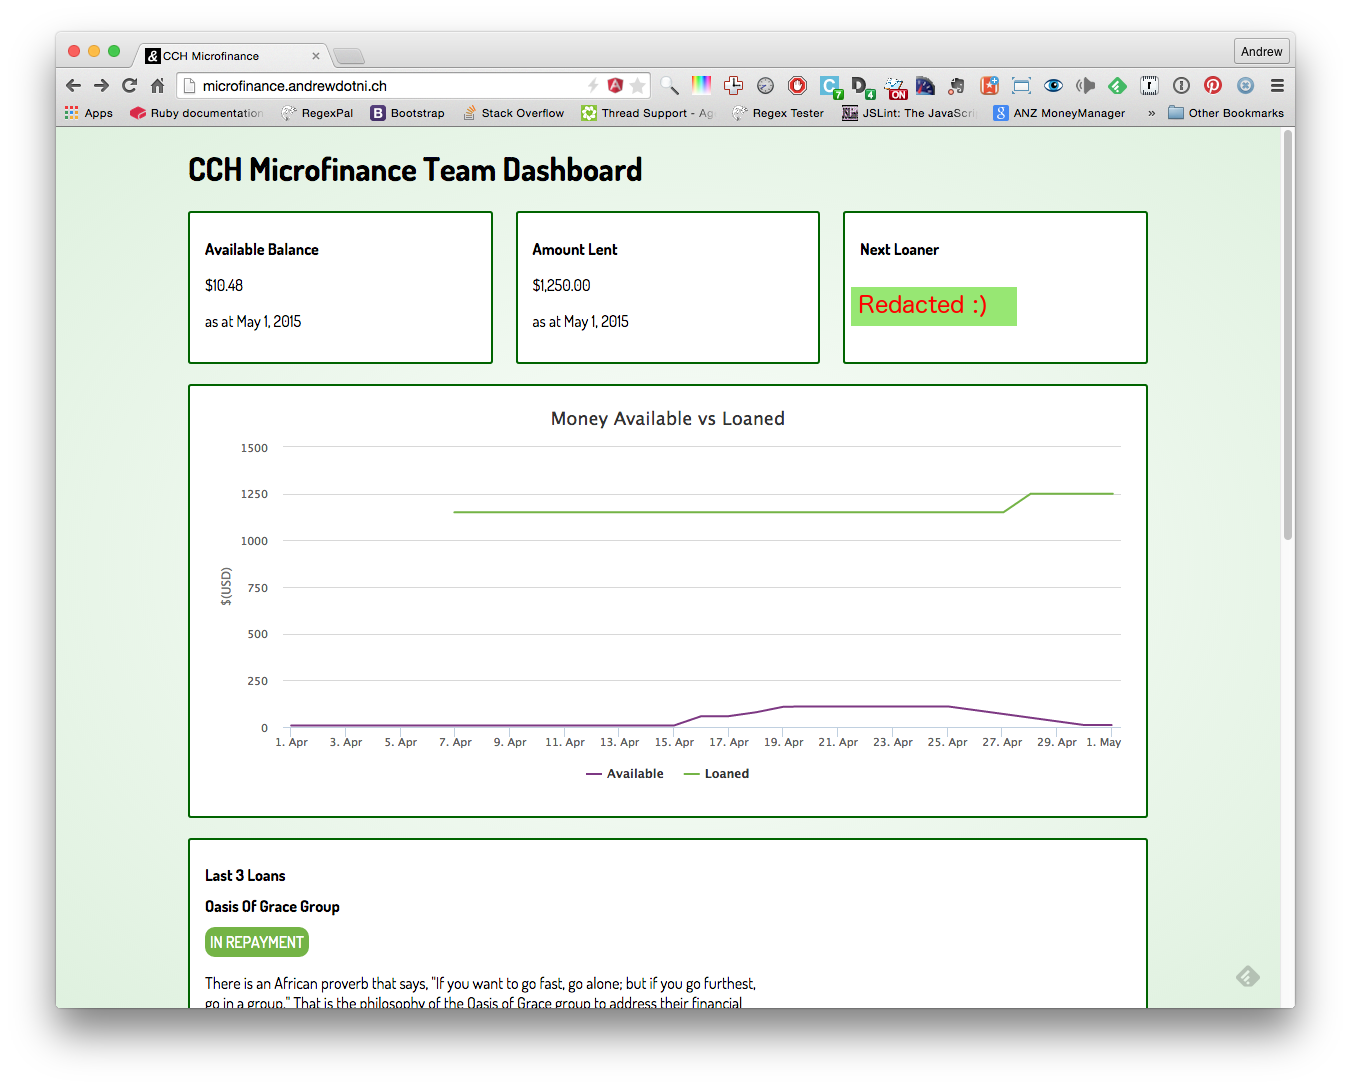This screenshot has height=1088, width=1351.
Task: Open the magnifying glass search extension
Action: pos(669,86)
